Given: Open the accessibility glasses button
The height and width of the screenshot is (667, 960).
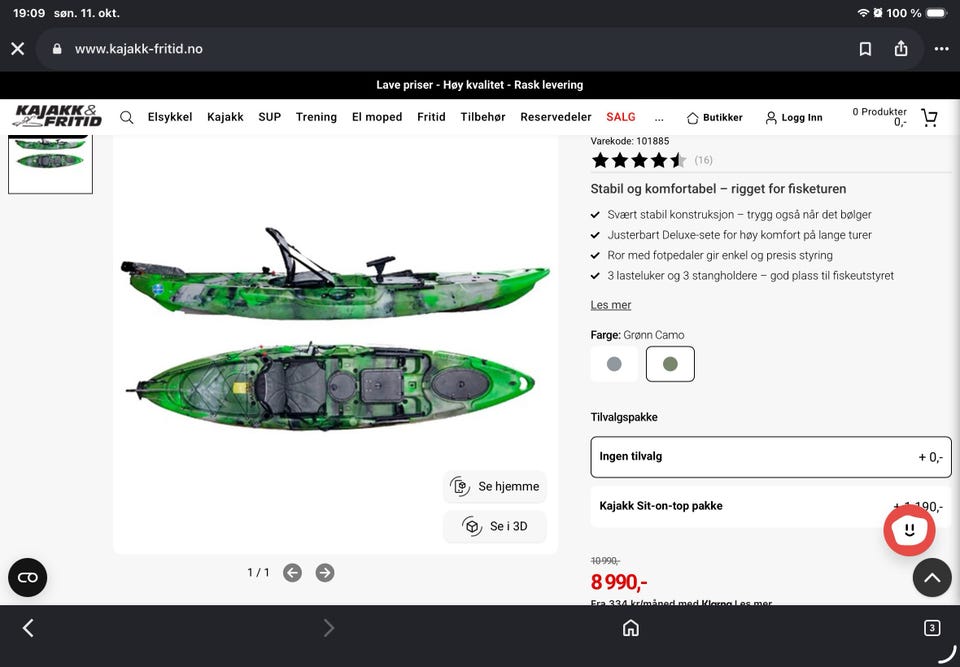Looking at the screenshot, I should click(28, 578).
